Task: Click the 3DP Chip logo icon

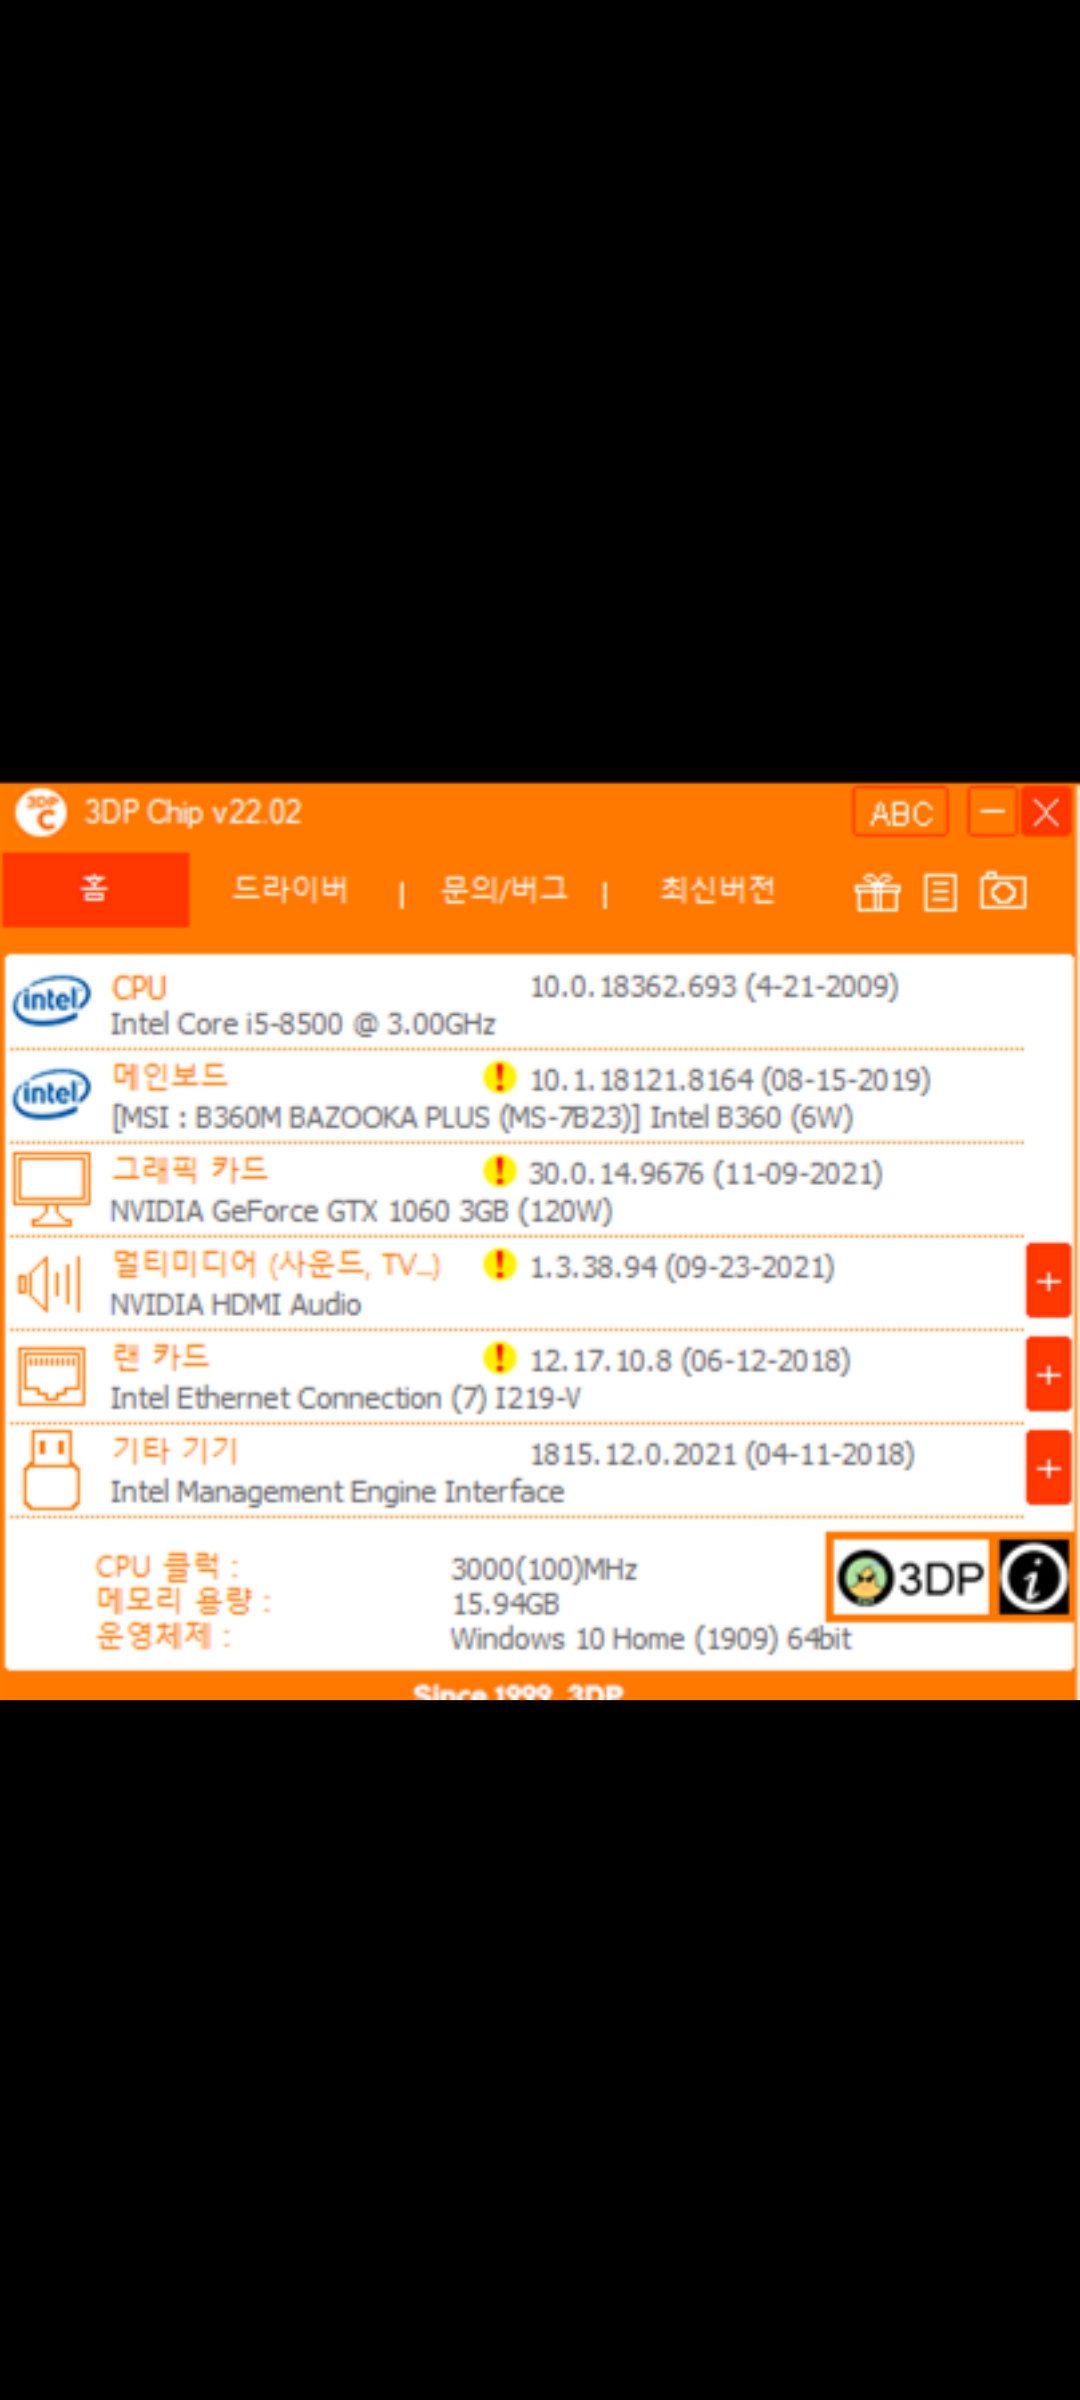Action: point(40,812)
